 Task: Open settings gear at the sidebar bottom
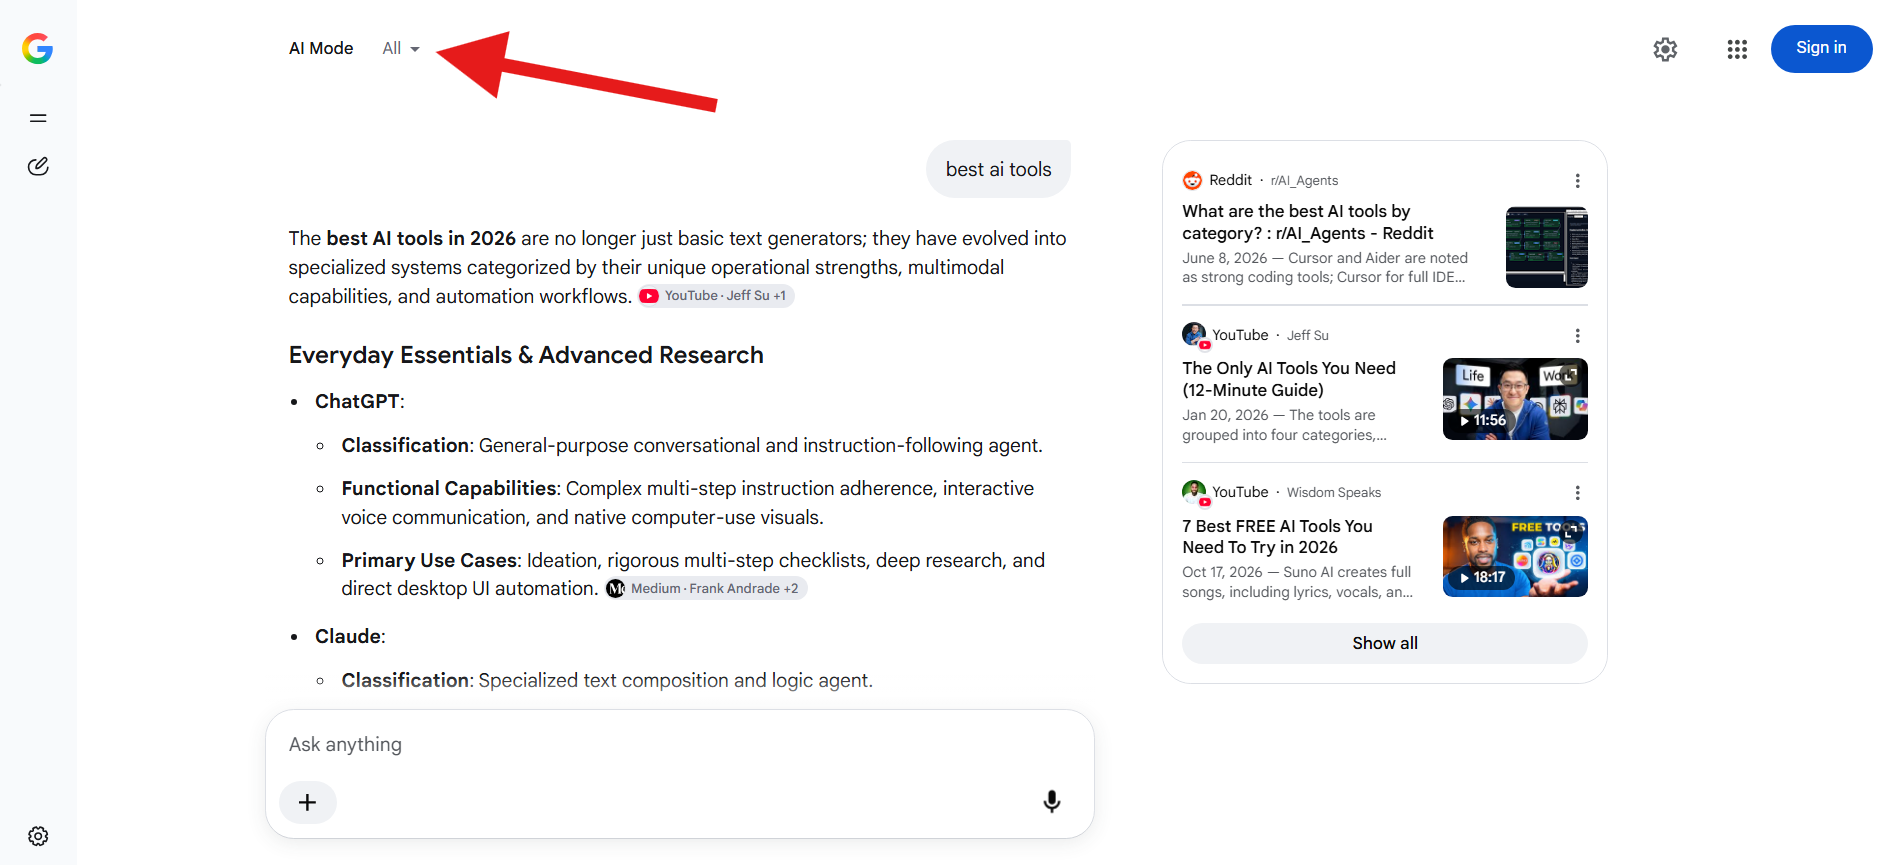point(38,836)
